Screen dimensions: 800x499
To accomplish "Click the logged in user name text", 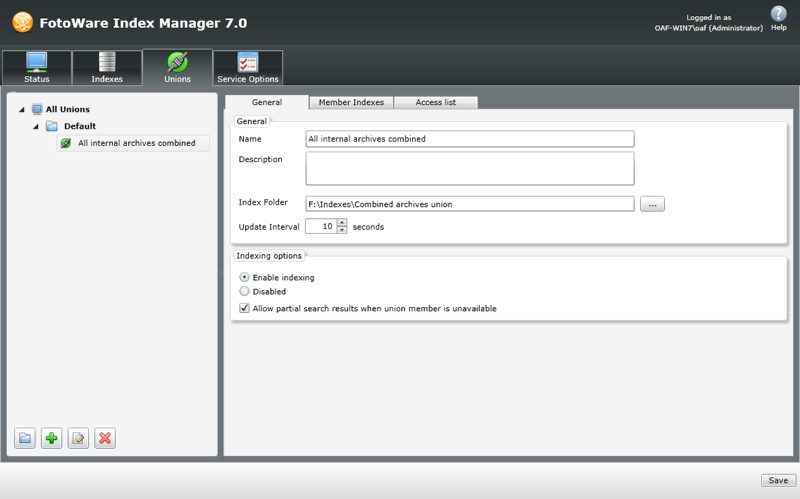I will point(709,28).
